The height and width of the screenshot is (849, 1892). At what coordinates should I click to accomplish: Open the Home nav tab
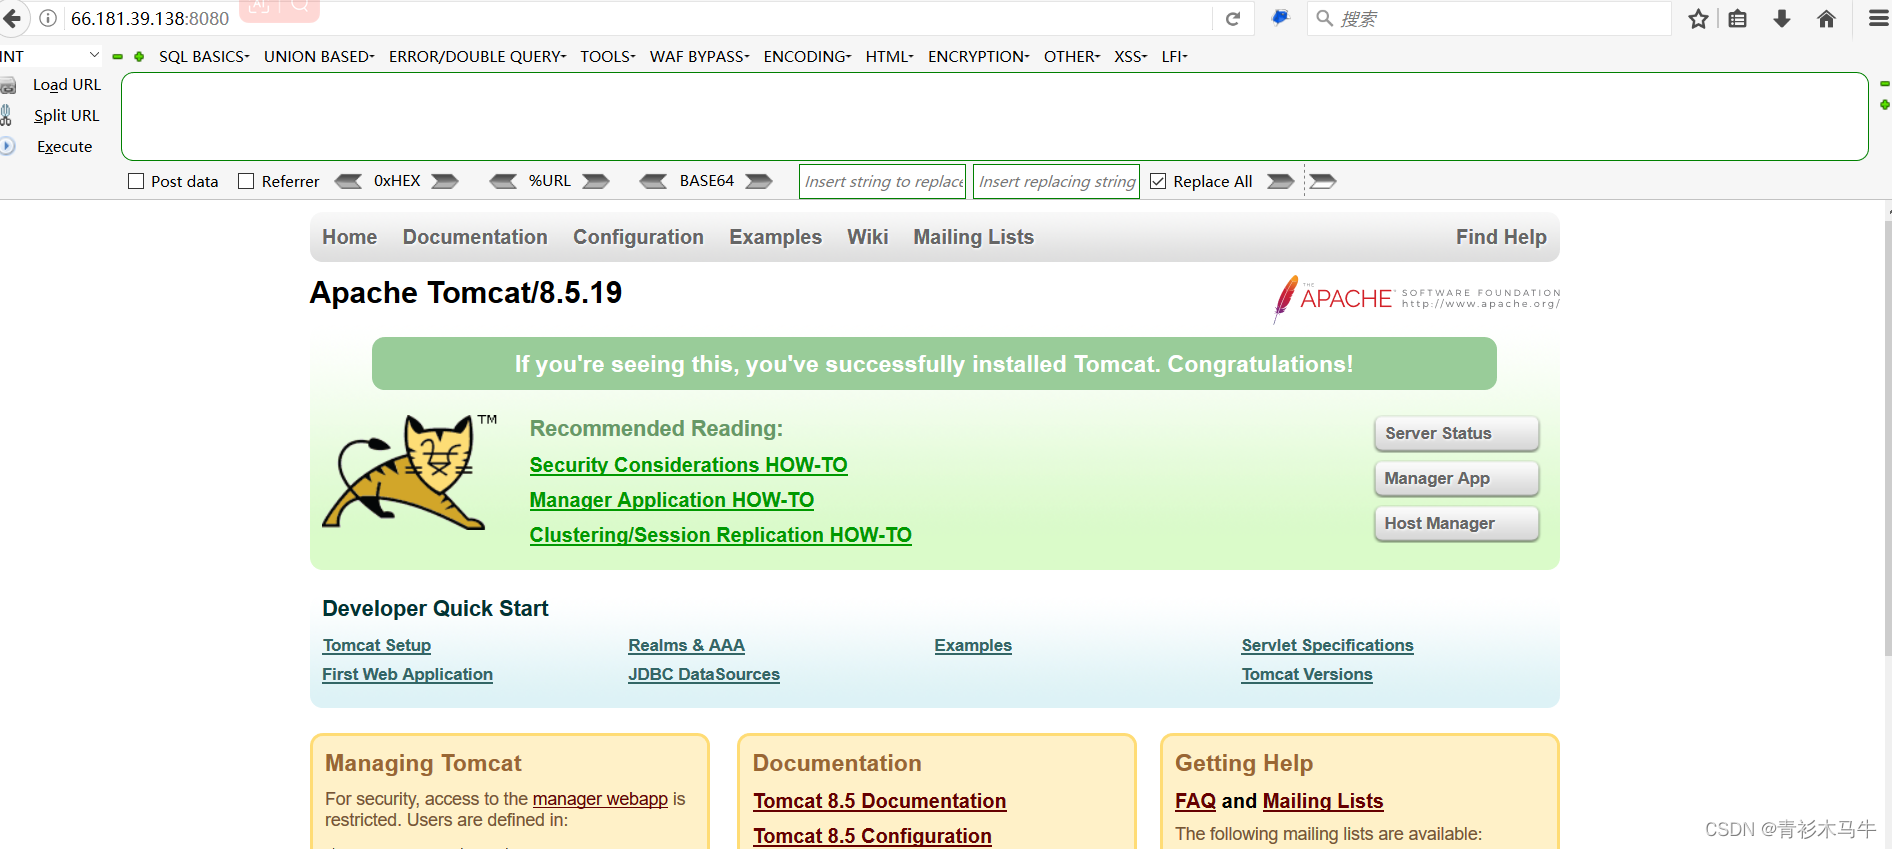[349, 237]
